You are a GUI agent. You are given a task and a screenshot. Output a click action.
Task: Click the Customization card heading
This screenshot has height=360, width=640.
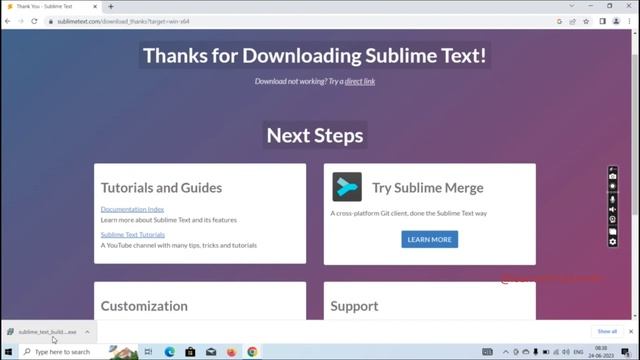(144, 306)
